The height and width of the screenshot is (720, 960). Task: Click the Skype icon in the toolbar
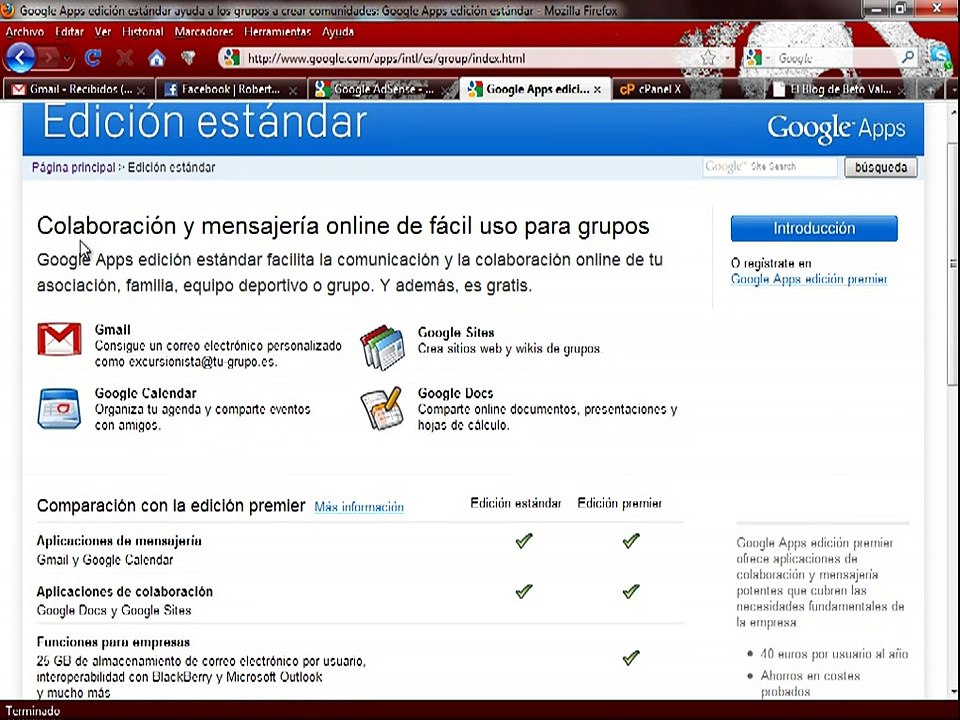point(939,57)
